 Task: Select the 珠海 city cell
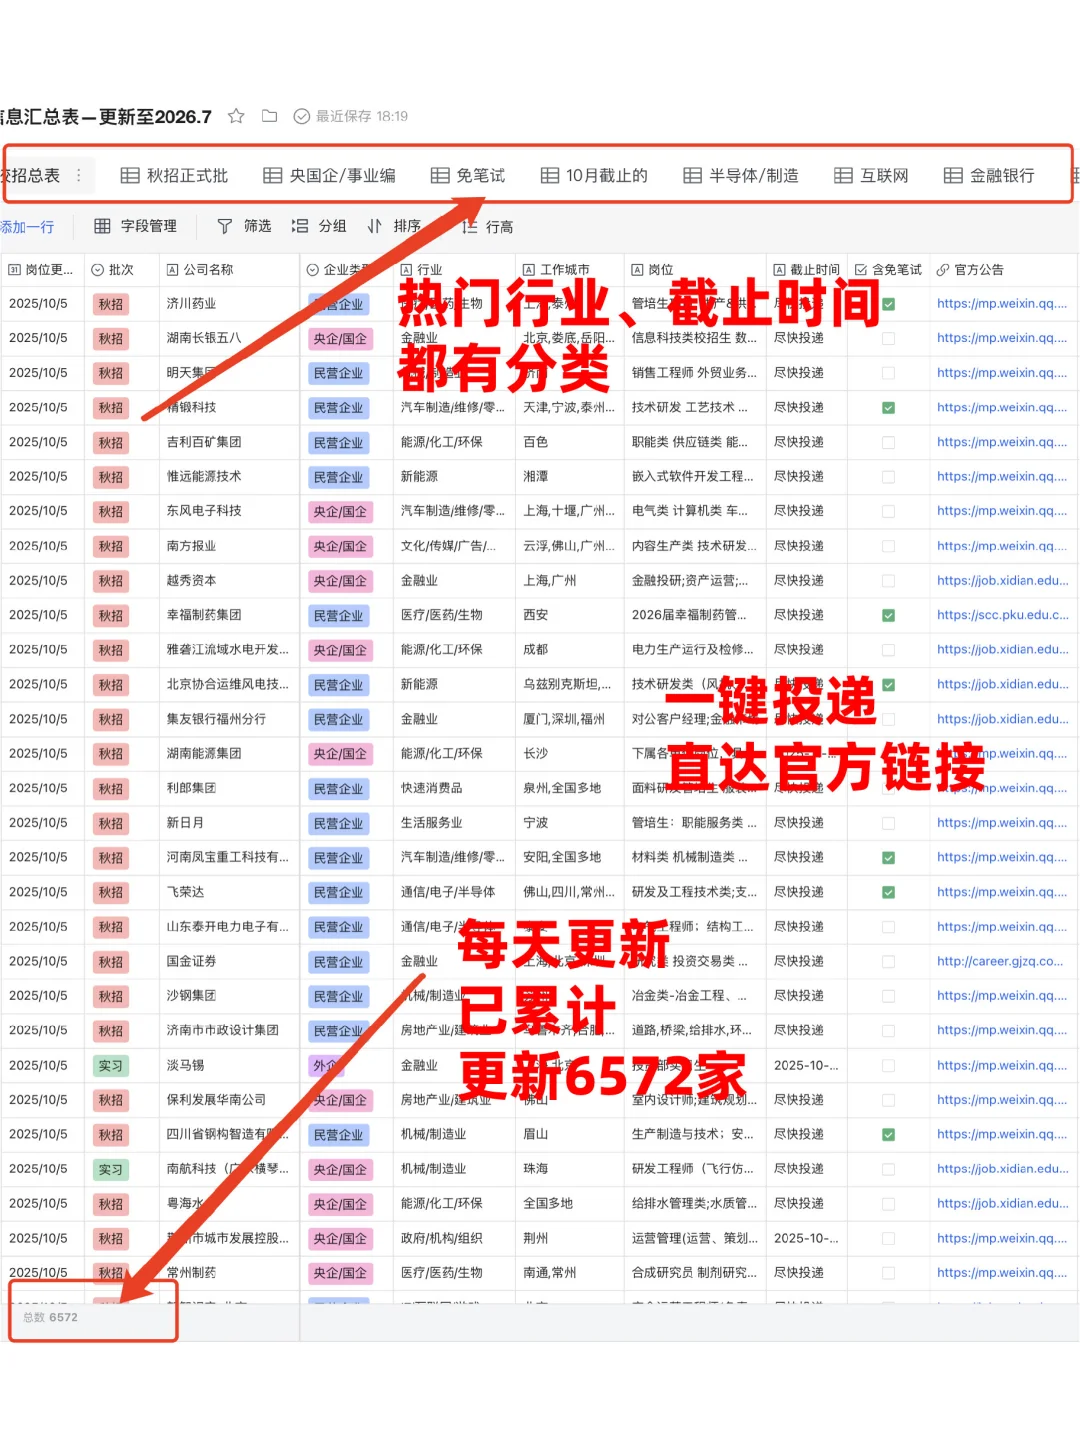[570, 1169]
